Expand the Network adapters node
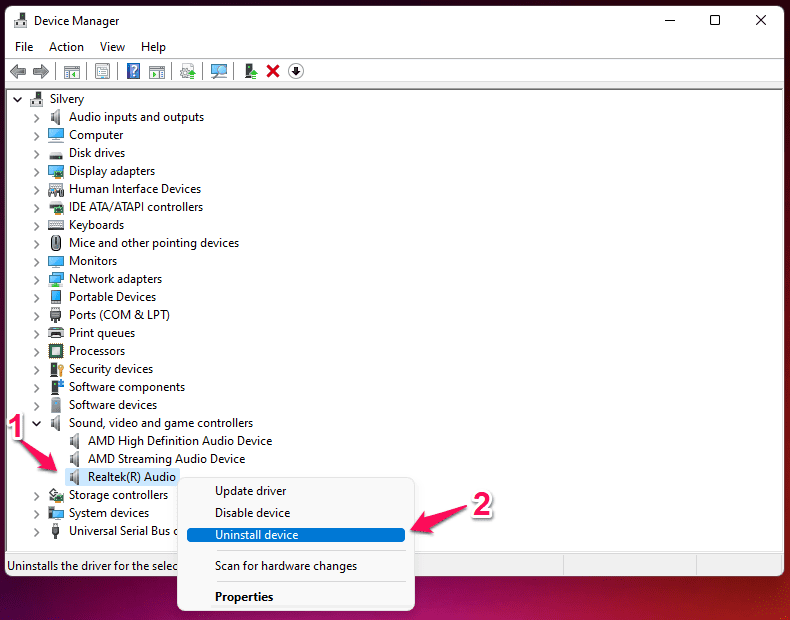790x620 pixels. 37,279
